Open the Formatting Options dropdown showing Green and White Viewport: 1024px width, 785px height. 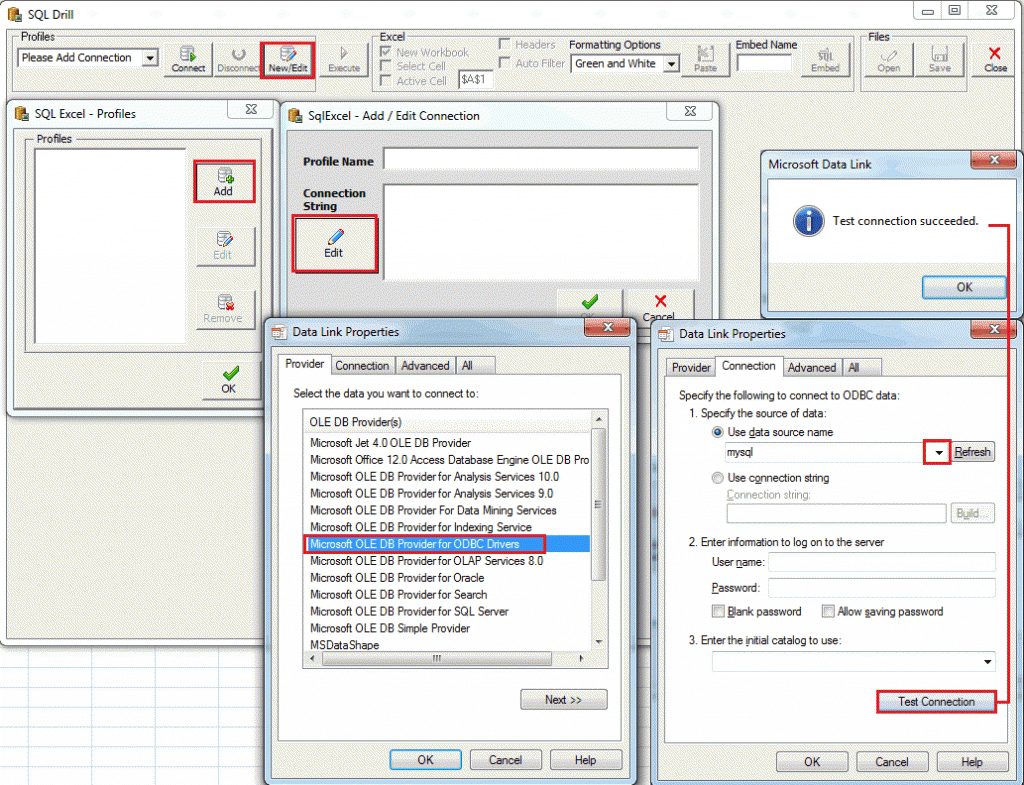(x=669, y=63)
